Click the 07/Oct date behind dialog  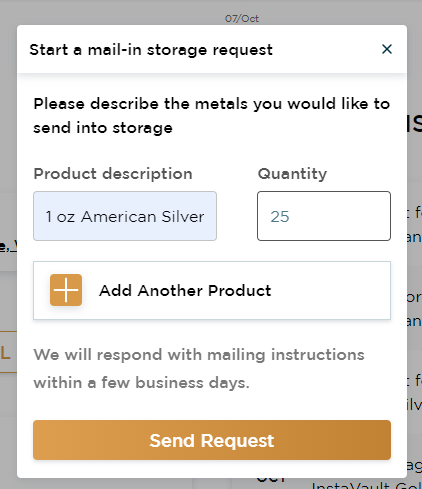pyautogui.click(x=242, y=18)
